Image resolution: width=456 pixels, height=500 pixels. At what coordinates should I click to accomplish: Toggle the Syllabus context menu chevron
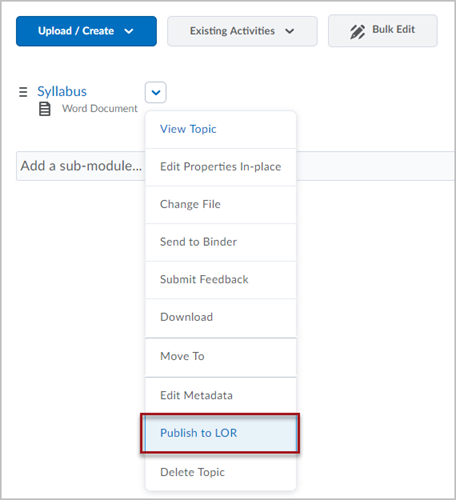156,92
